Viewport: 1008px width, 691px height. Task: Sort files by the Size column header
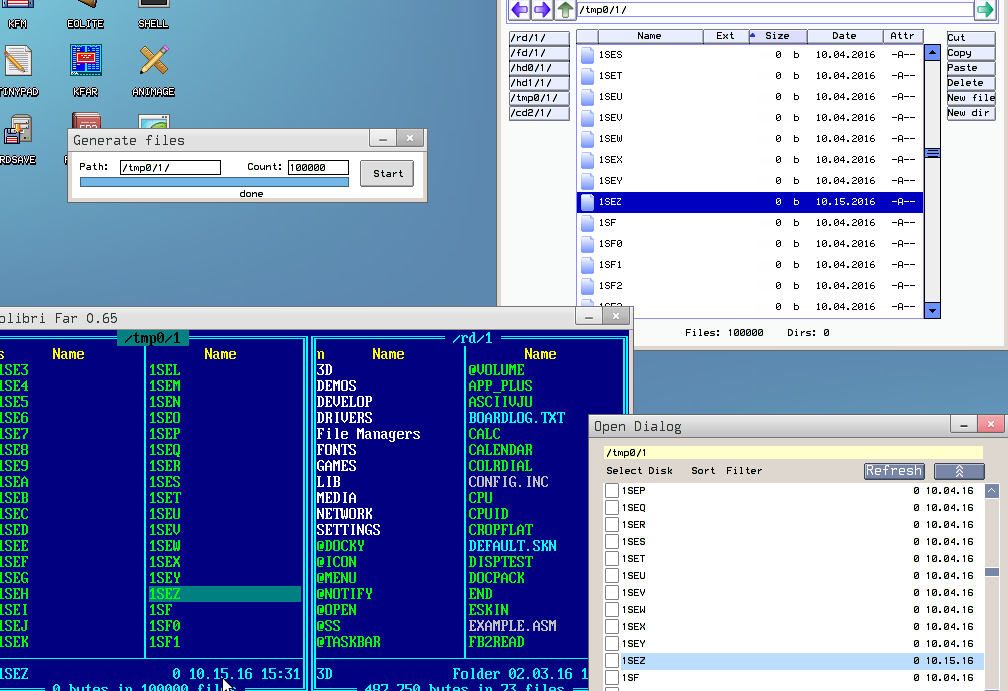(x=776, y=36)
